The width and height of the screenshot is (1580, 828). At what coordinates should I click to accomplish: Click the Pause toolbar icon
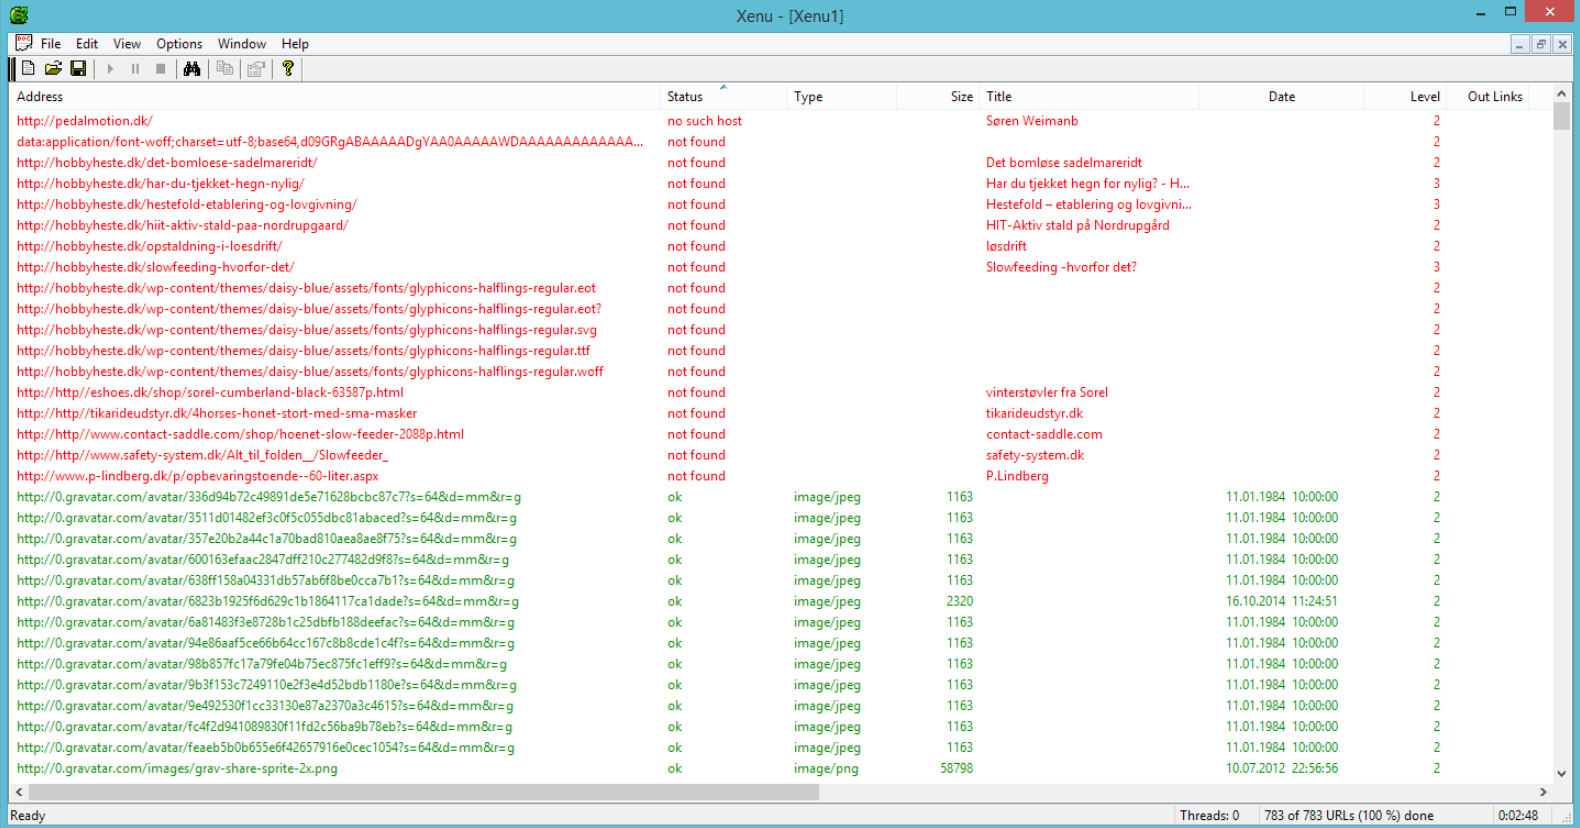click(135, 69)
